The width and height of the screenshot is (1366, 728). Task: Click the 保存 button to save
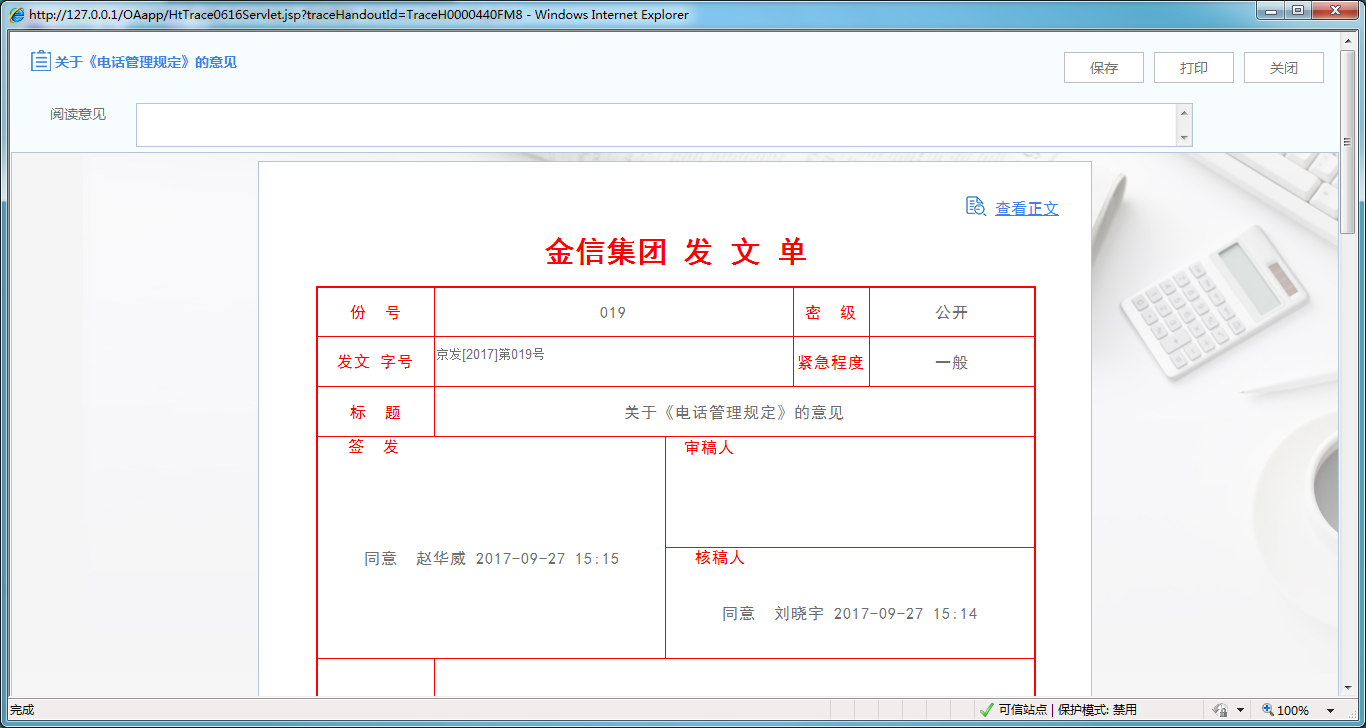click(1103, 67)
